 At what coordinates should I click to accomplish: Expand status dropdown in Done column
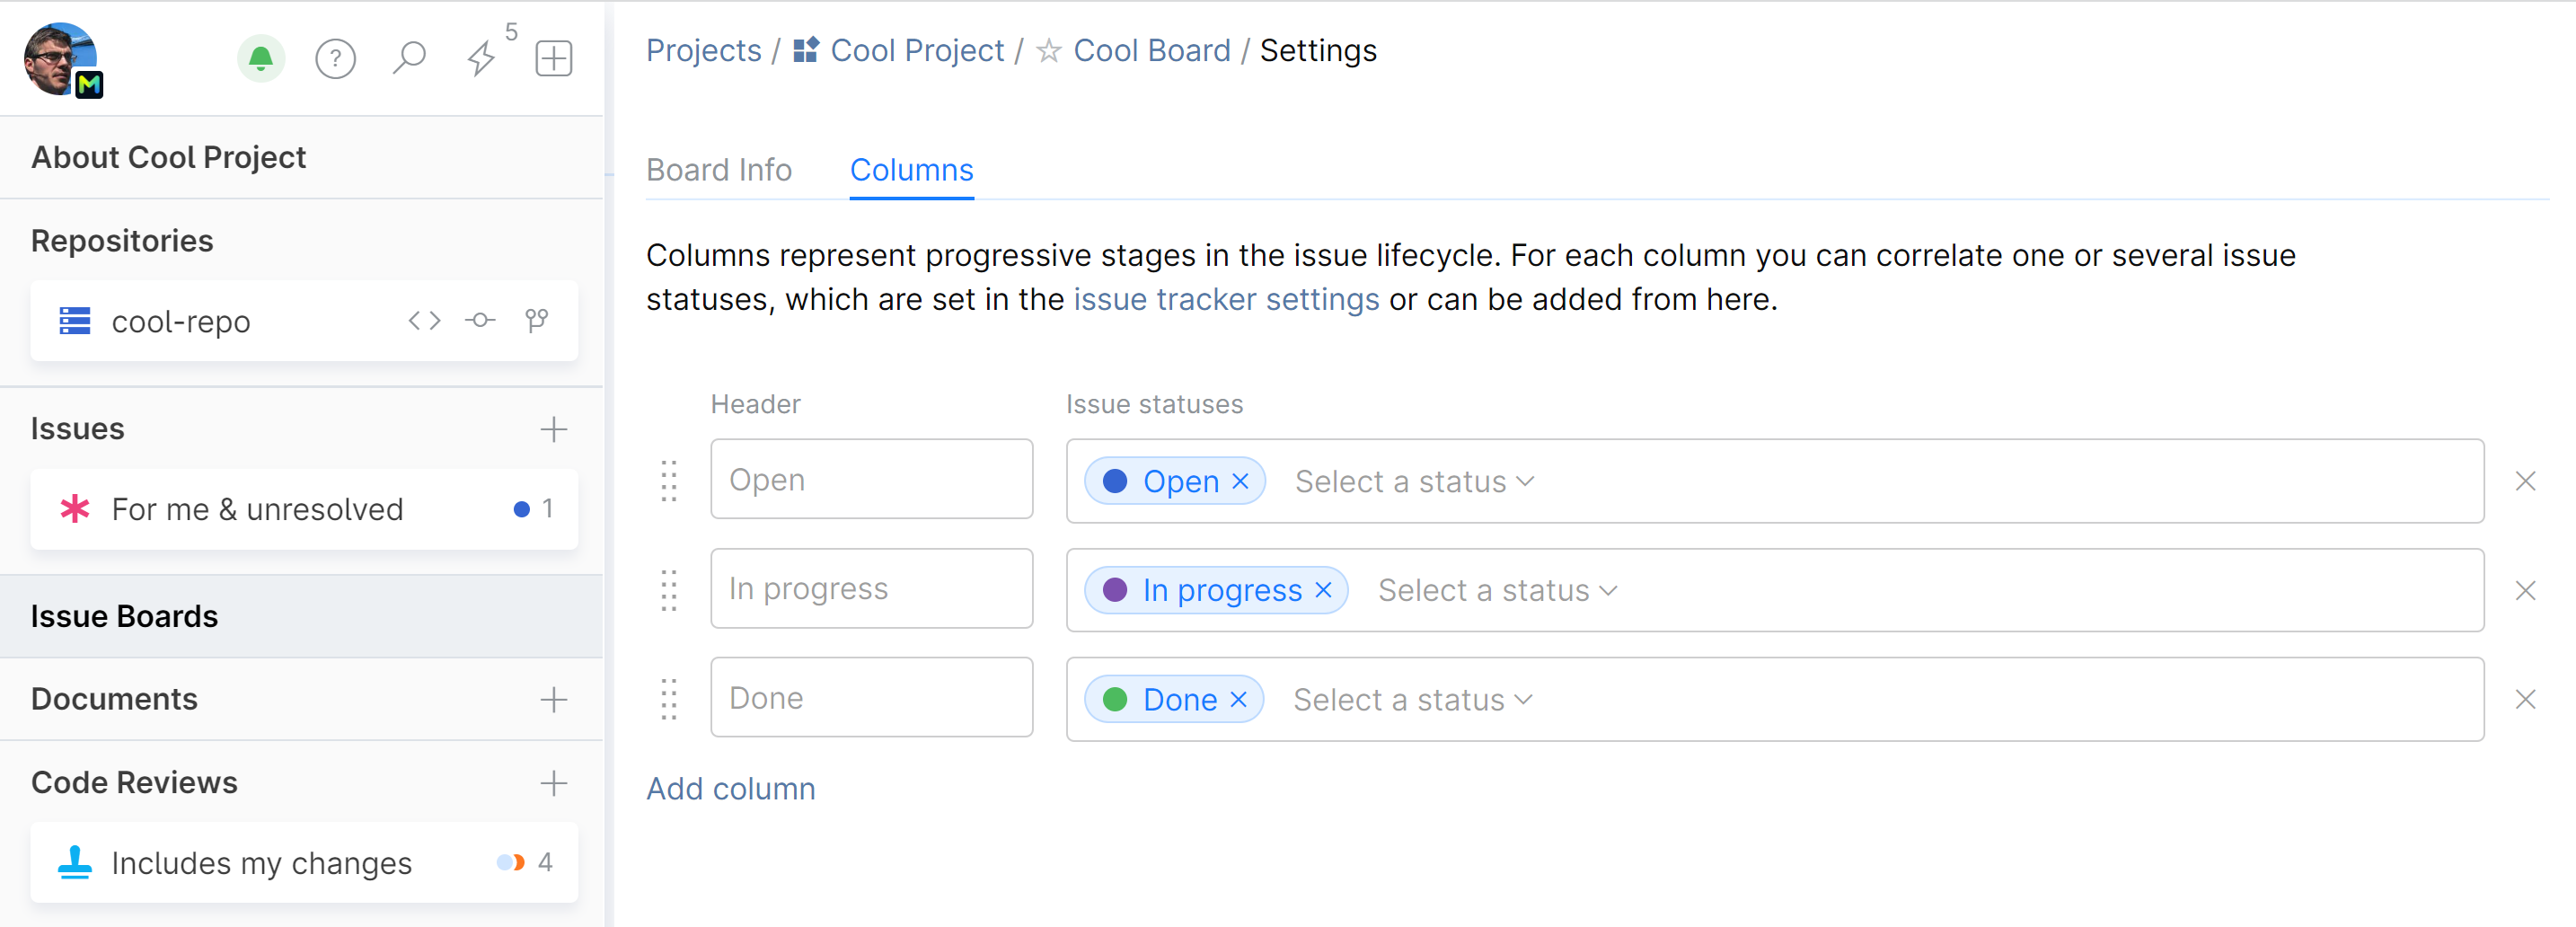(1412, 699)
